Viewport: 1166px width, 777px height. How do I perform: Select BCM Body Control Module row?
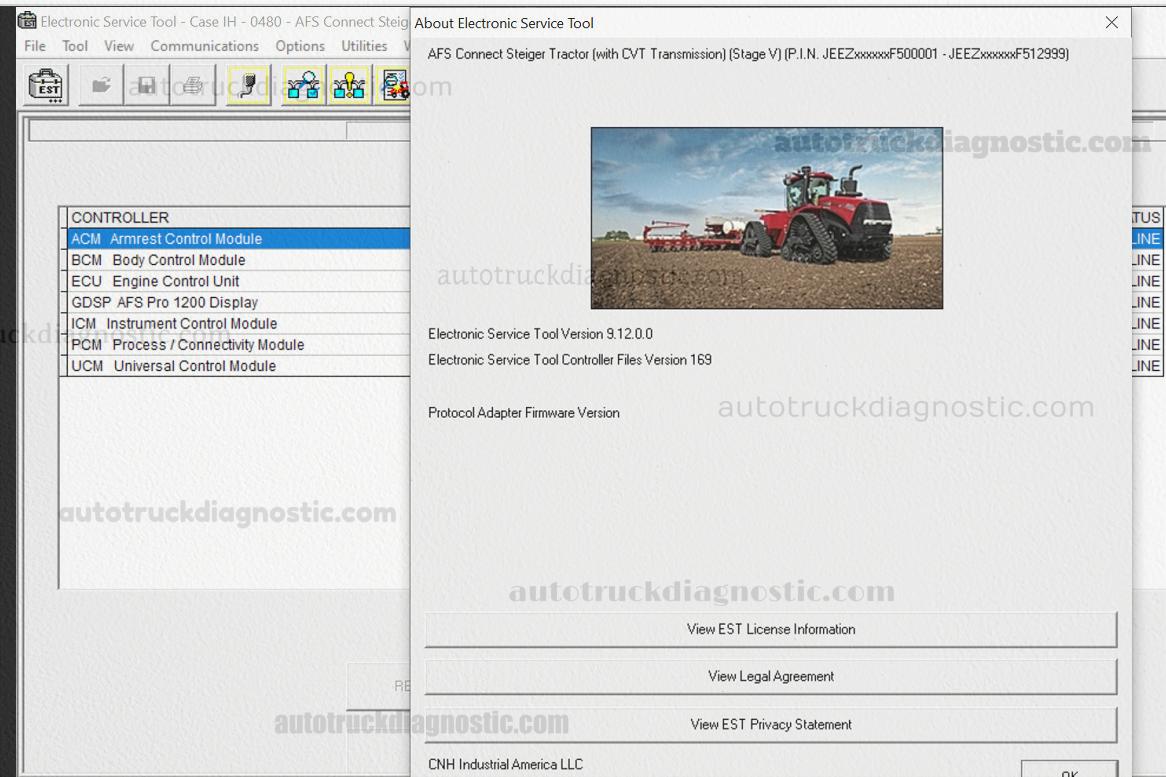[238, 260]
